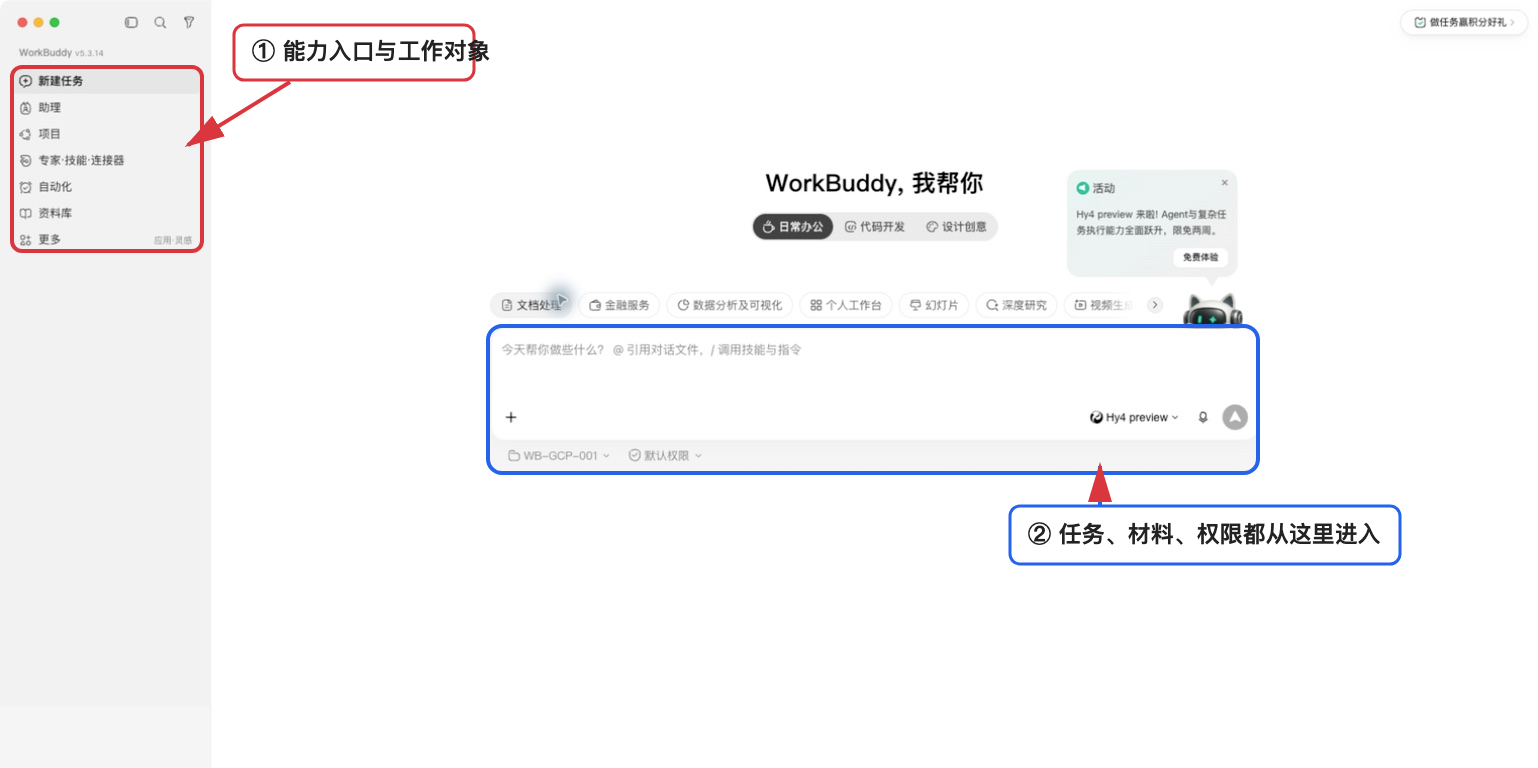
Task: Open the 更多 more menu item
Action: (107, 240)
